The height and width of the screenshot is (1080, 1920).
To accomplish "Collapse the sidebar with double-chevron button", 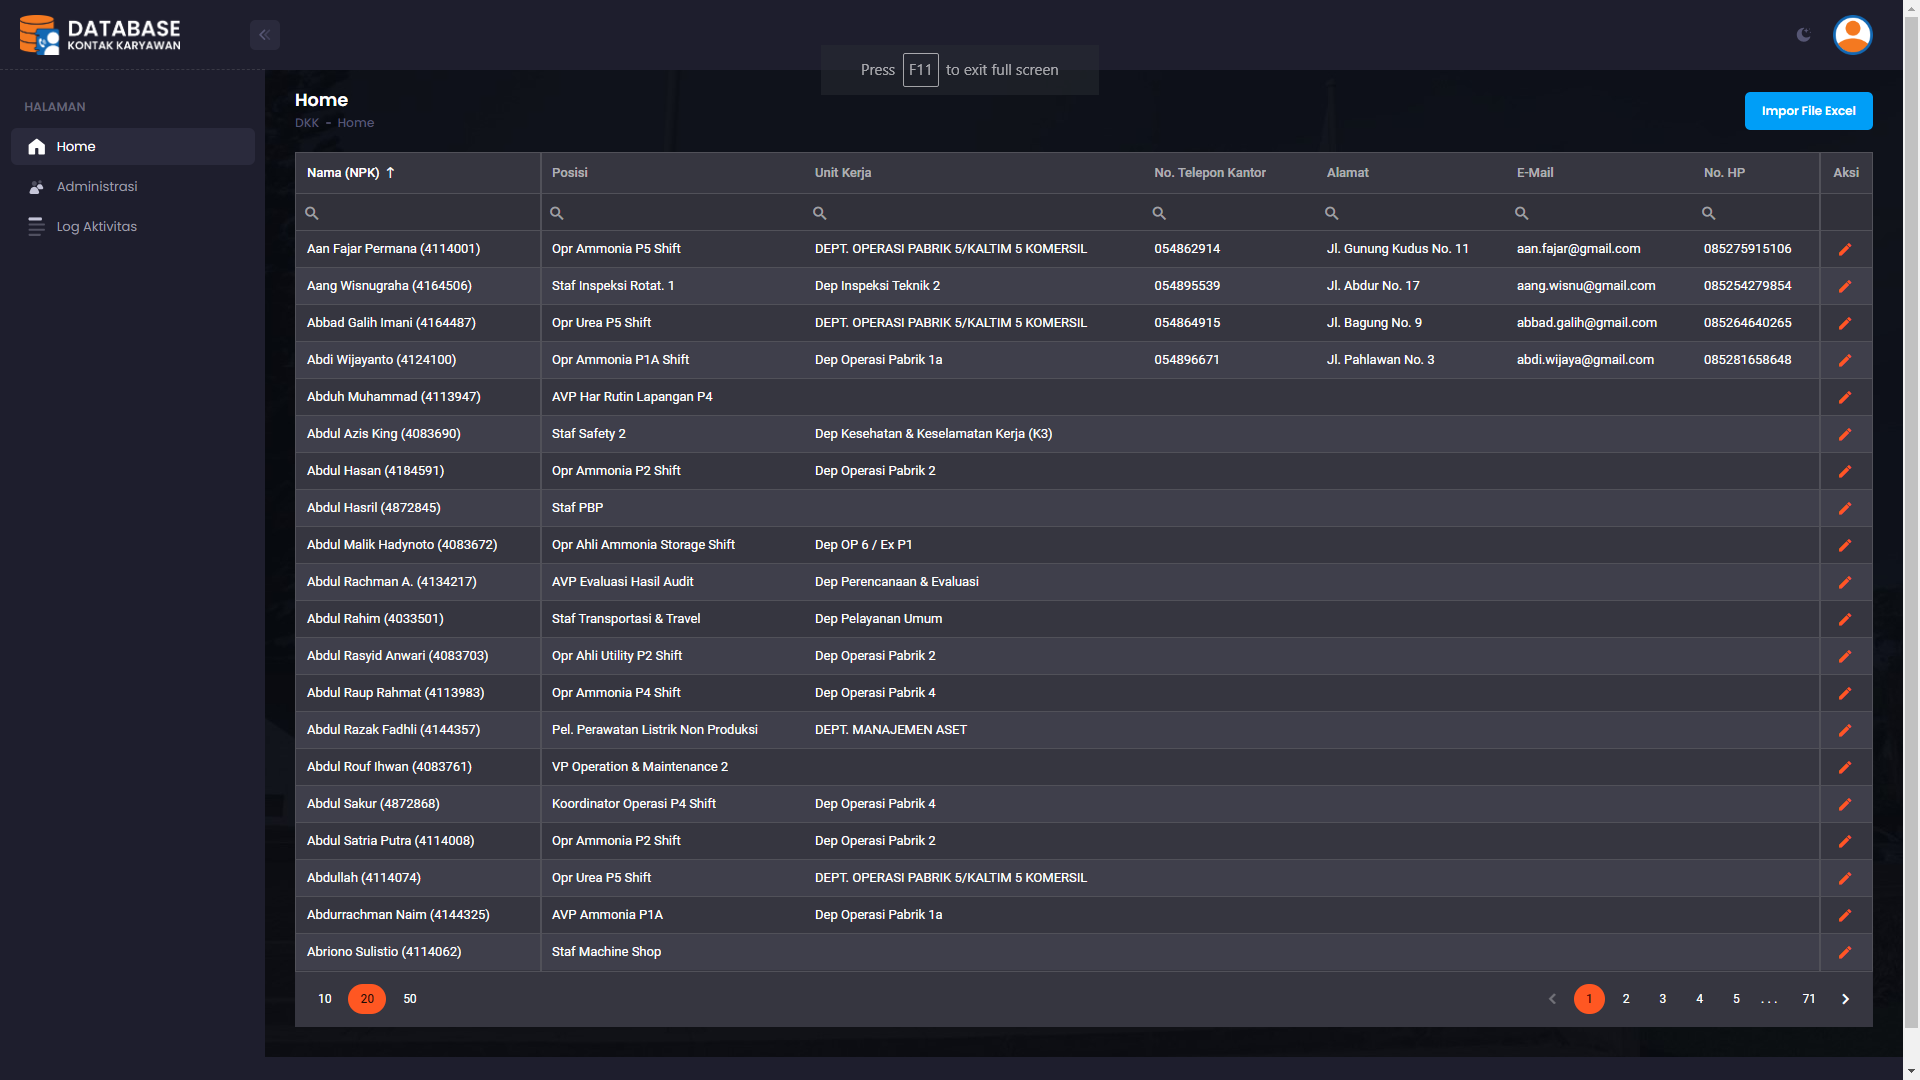I will point(265,35).
